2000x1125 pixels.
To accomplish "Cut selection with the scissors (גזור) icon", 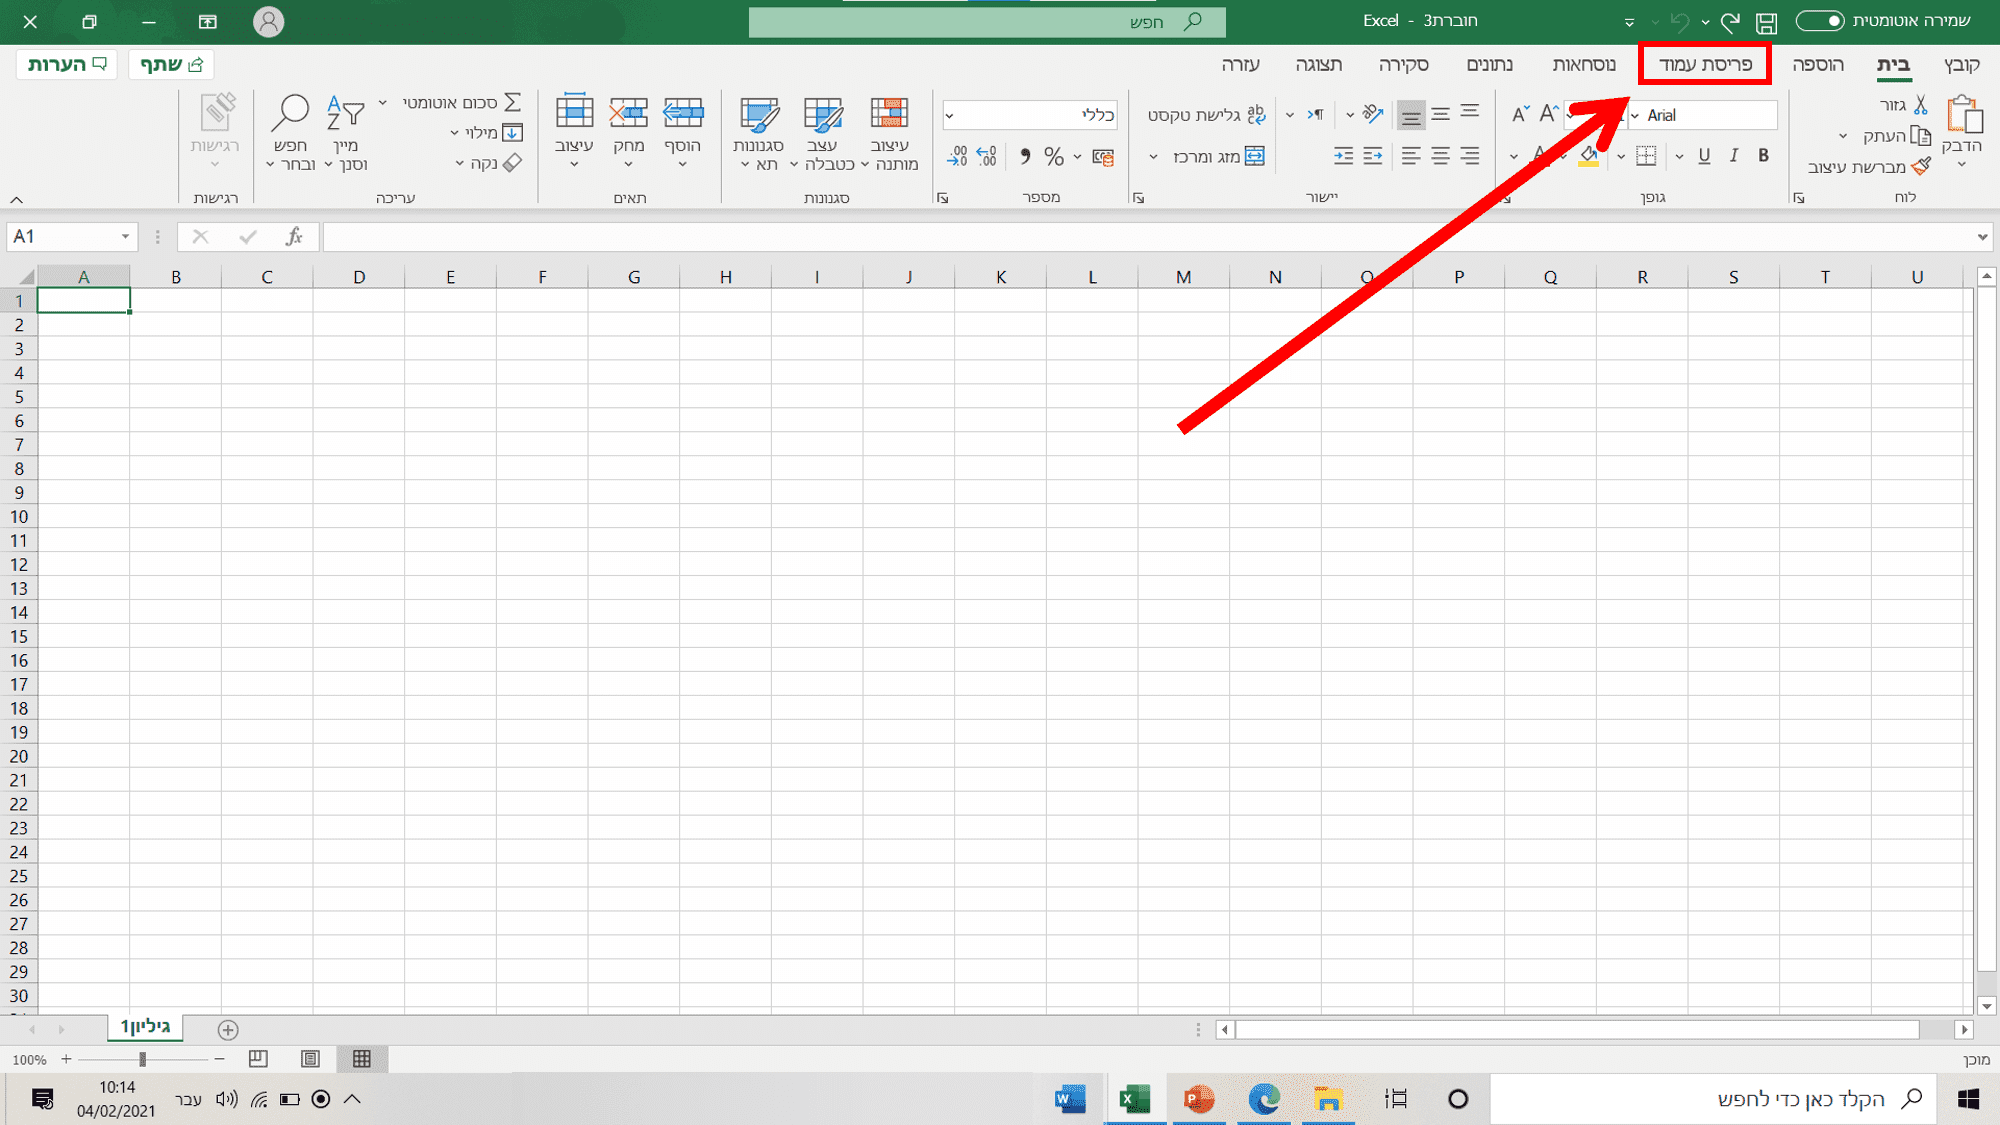I will click(x=1921, y=104).
